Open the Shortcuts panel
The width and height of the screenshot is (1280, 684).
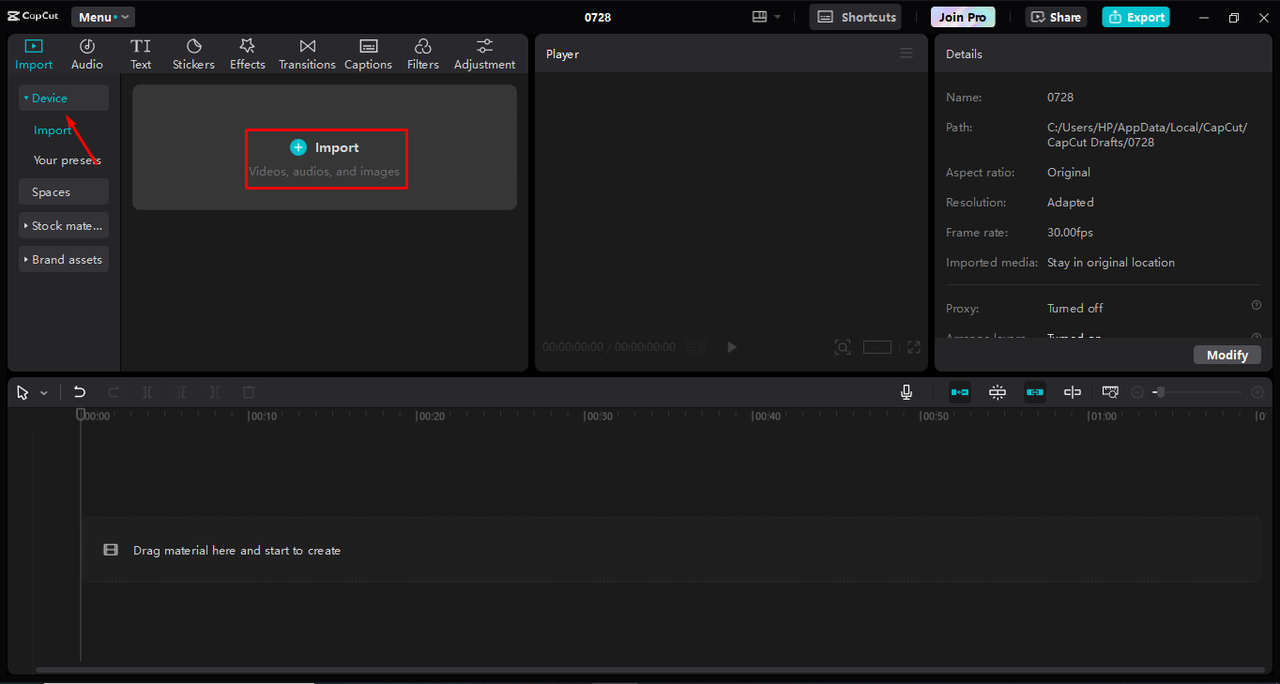coord(855,17)
